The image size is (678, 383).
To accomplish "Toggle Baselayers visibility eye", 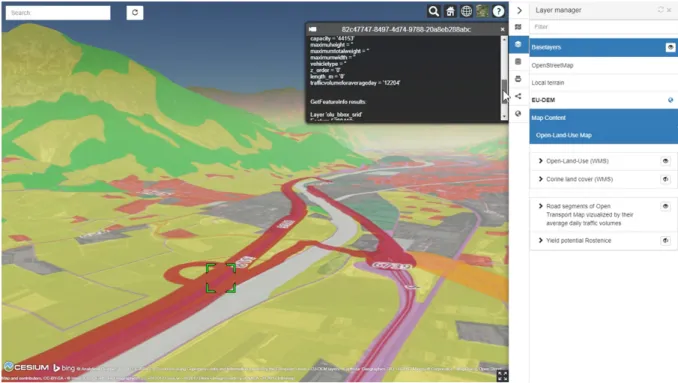I will [x=670, y=47].
